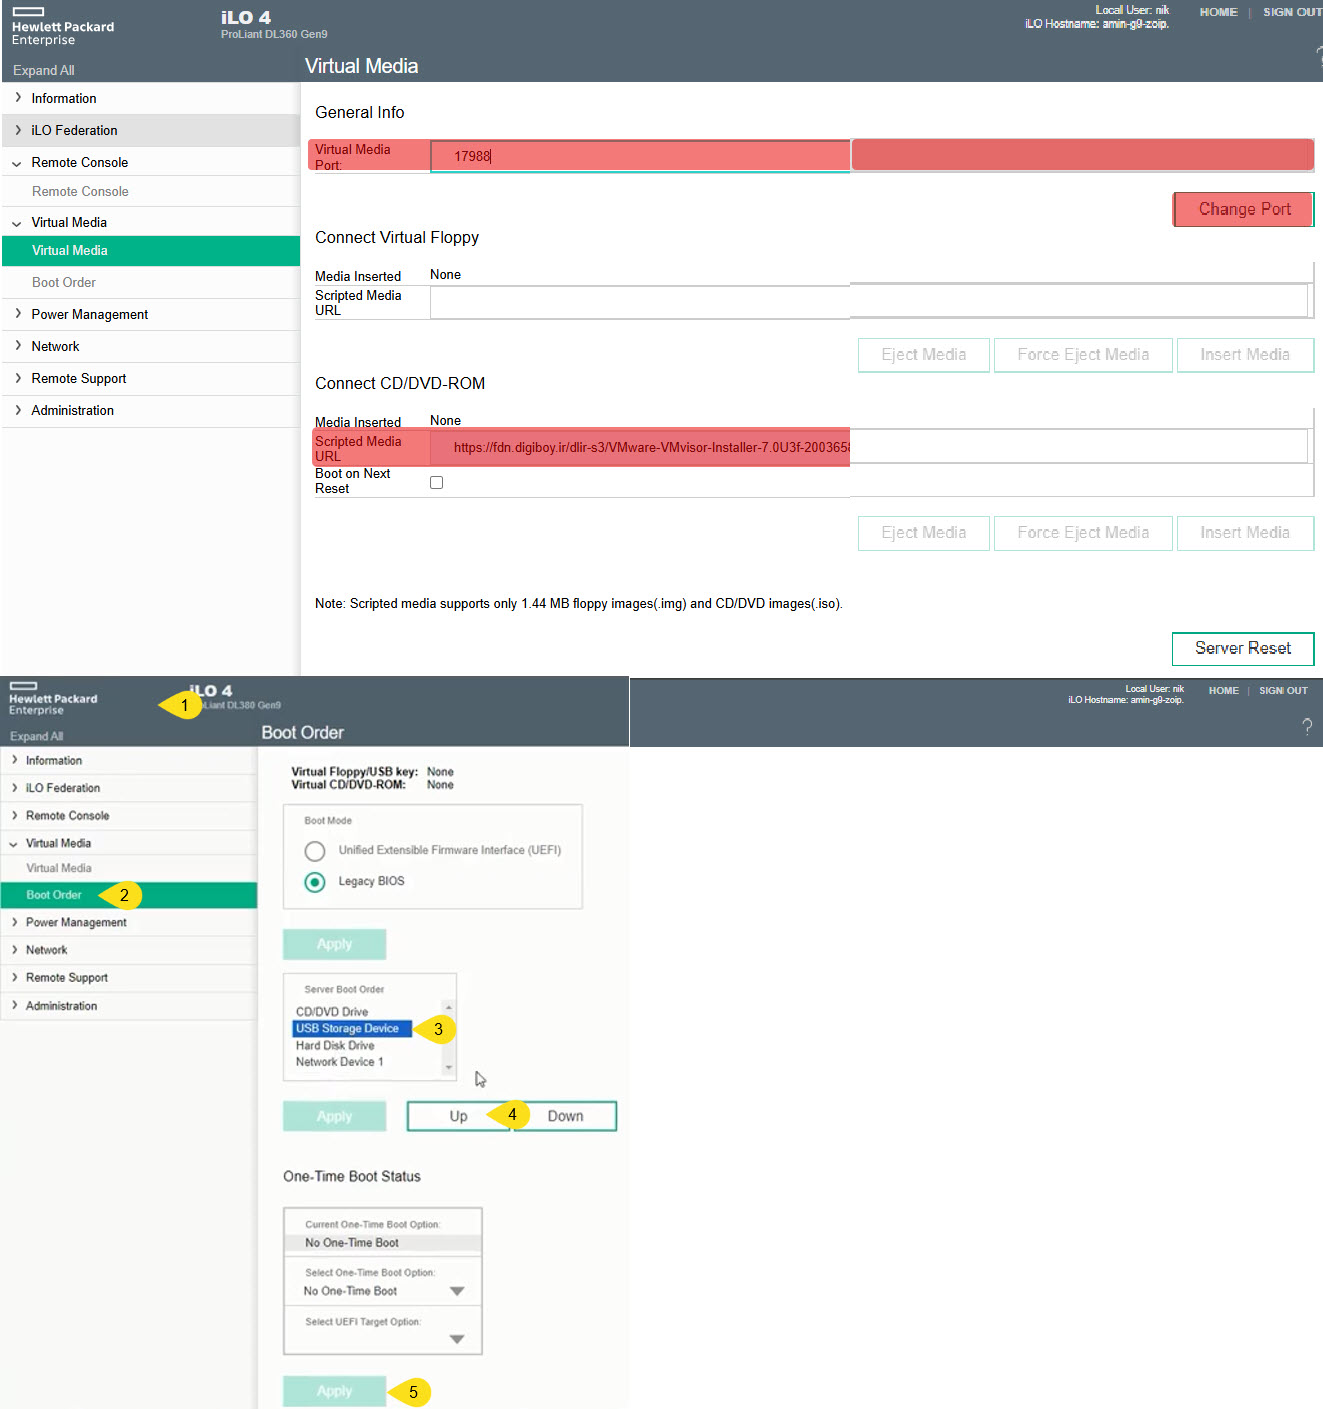
Task: Expand iLO Federation in Virtual Media window sidebar
Action: 18,130
